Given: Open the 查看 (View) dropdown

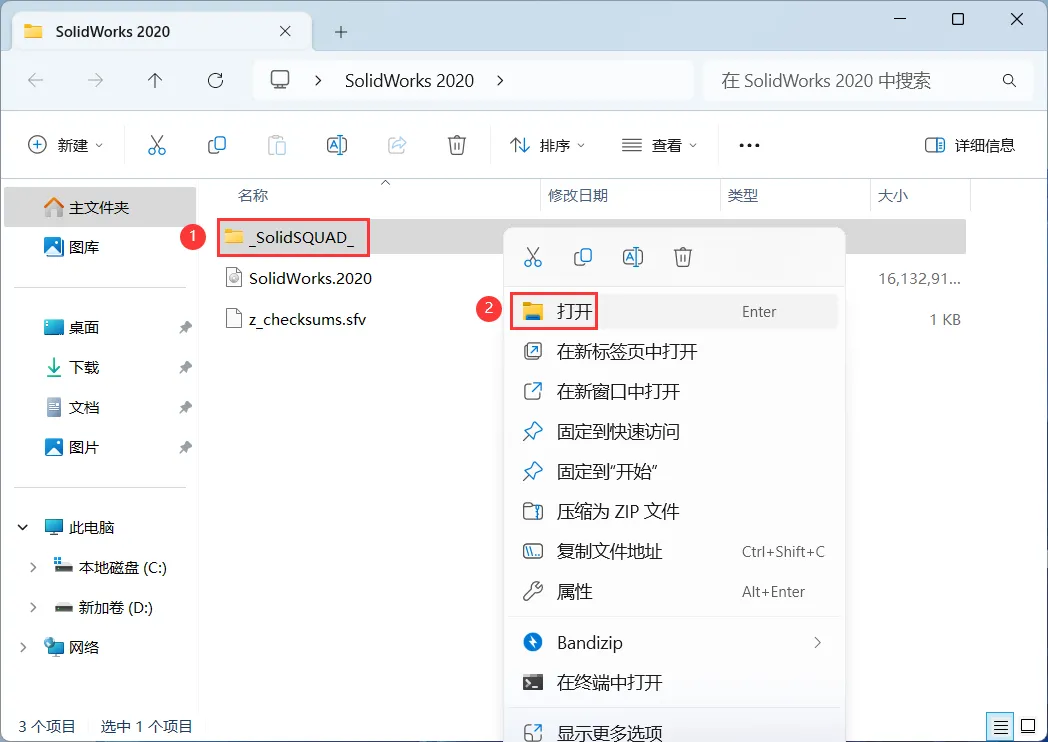Looking at the screenshot, I should pyautogui.click(x=659, y=145).
